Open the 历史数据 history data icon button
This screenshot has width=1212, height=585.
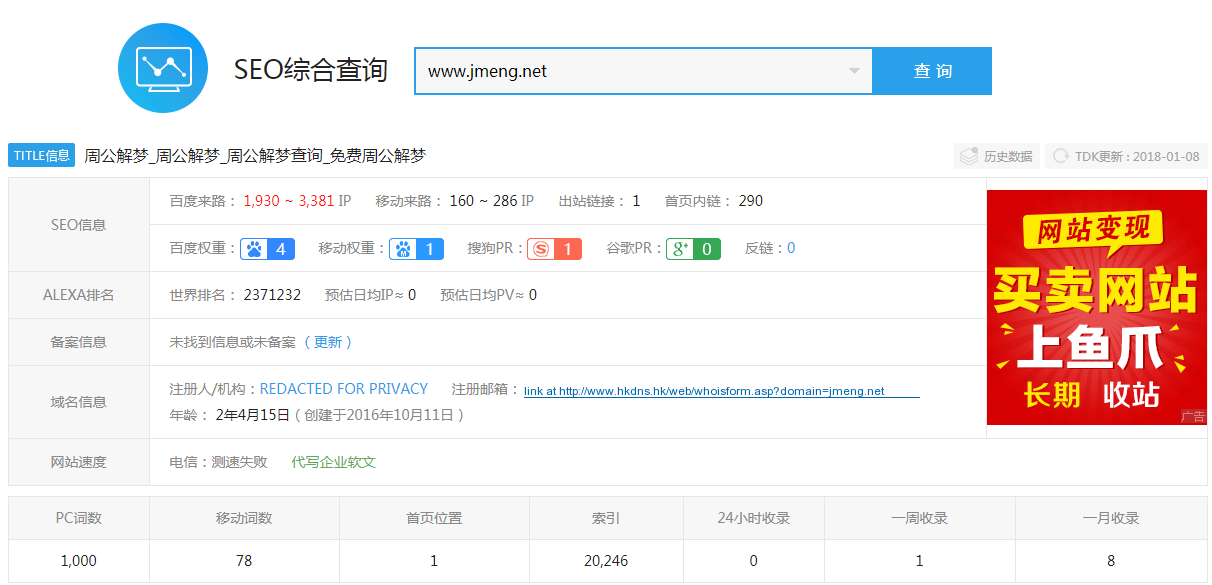[995, 156]
